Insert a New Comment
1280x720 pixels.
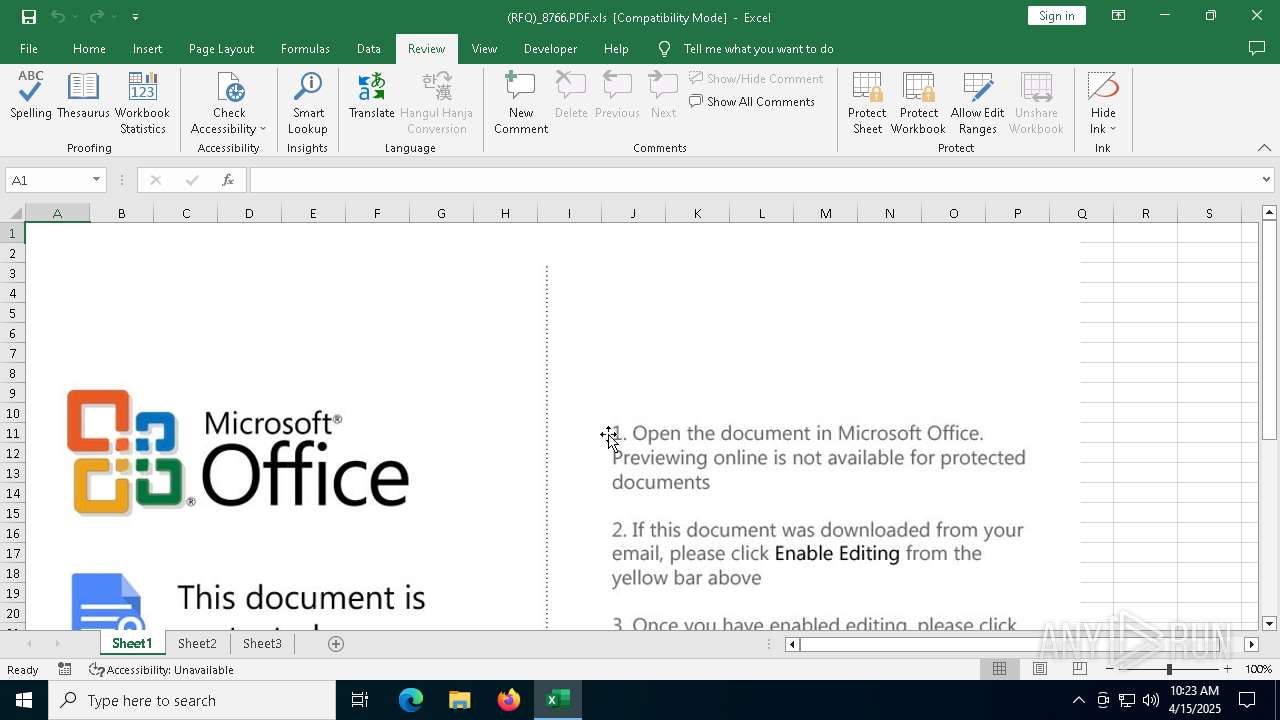pyautogui.click(x=521, y=103)
